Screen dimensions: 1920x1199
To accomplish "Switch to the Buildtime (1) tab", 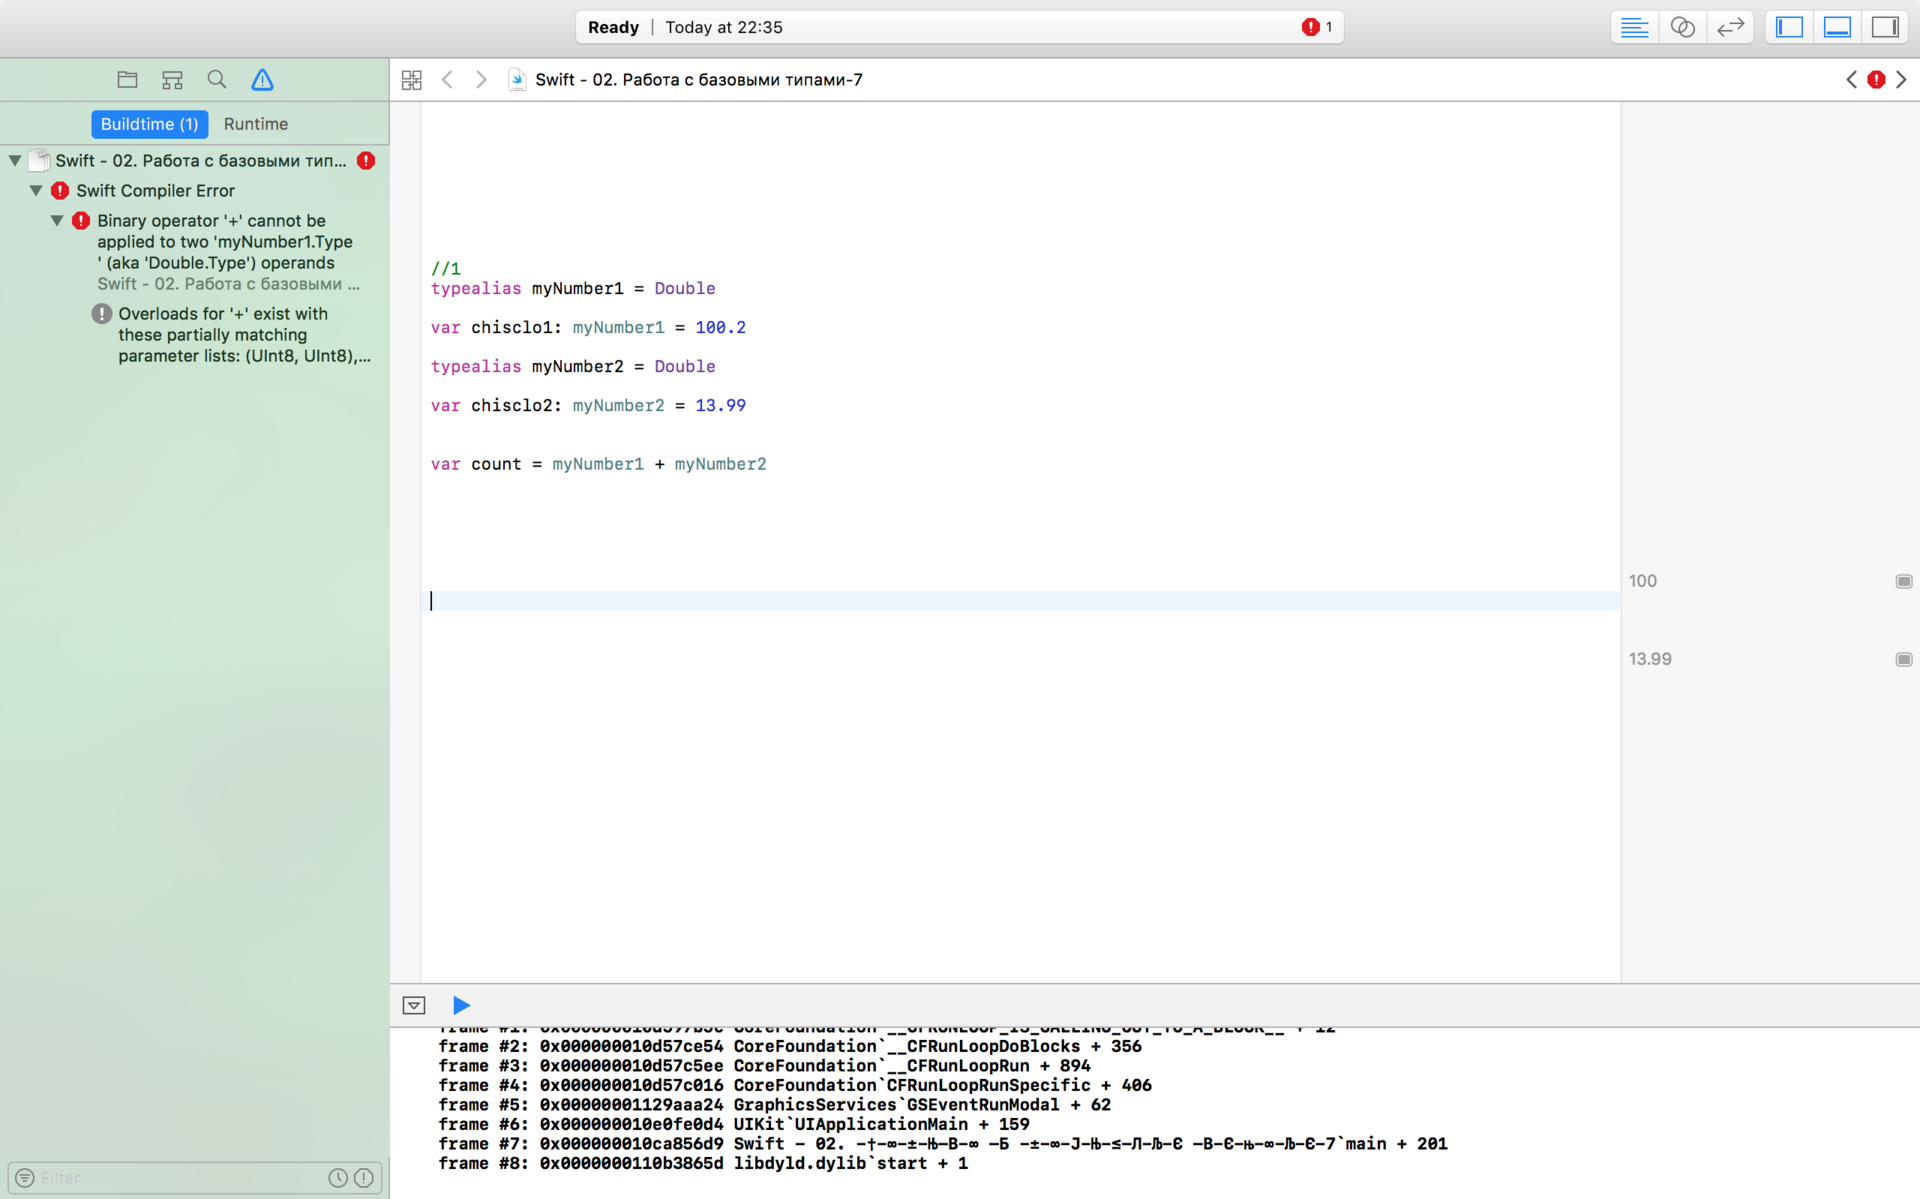I will click(150, 124).
